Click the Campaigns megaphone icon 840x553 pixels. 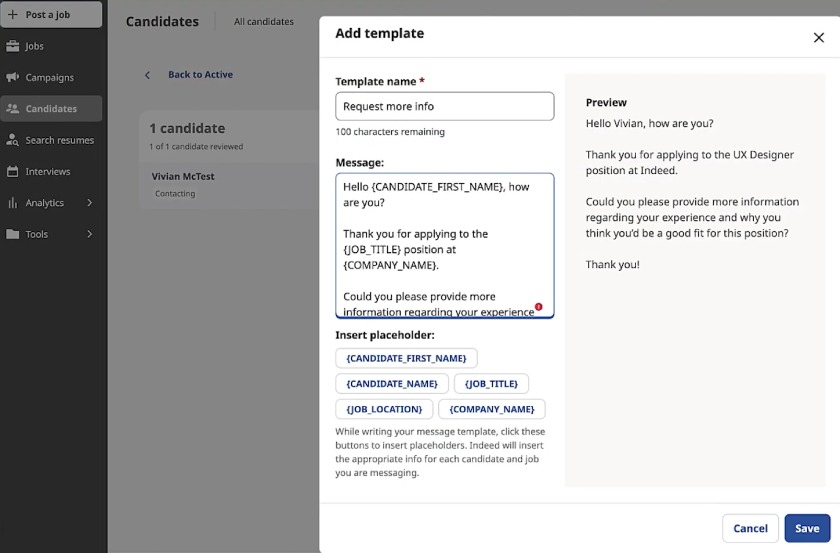click(13, 77)
